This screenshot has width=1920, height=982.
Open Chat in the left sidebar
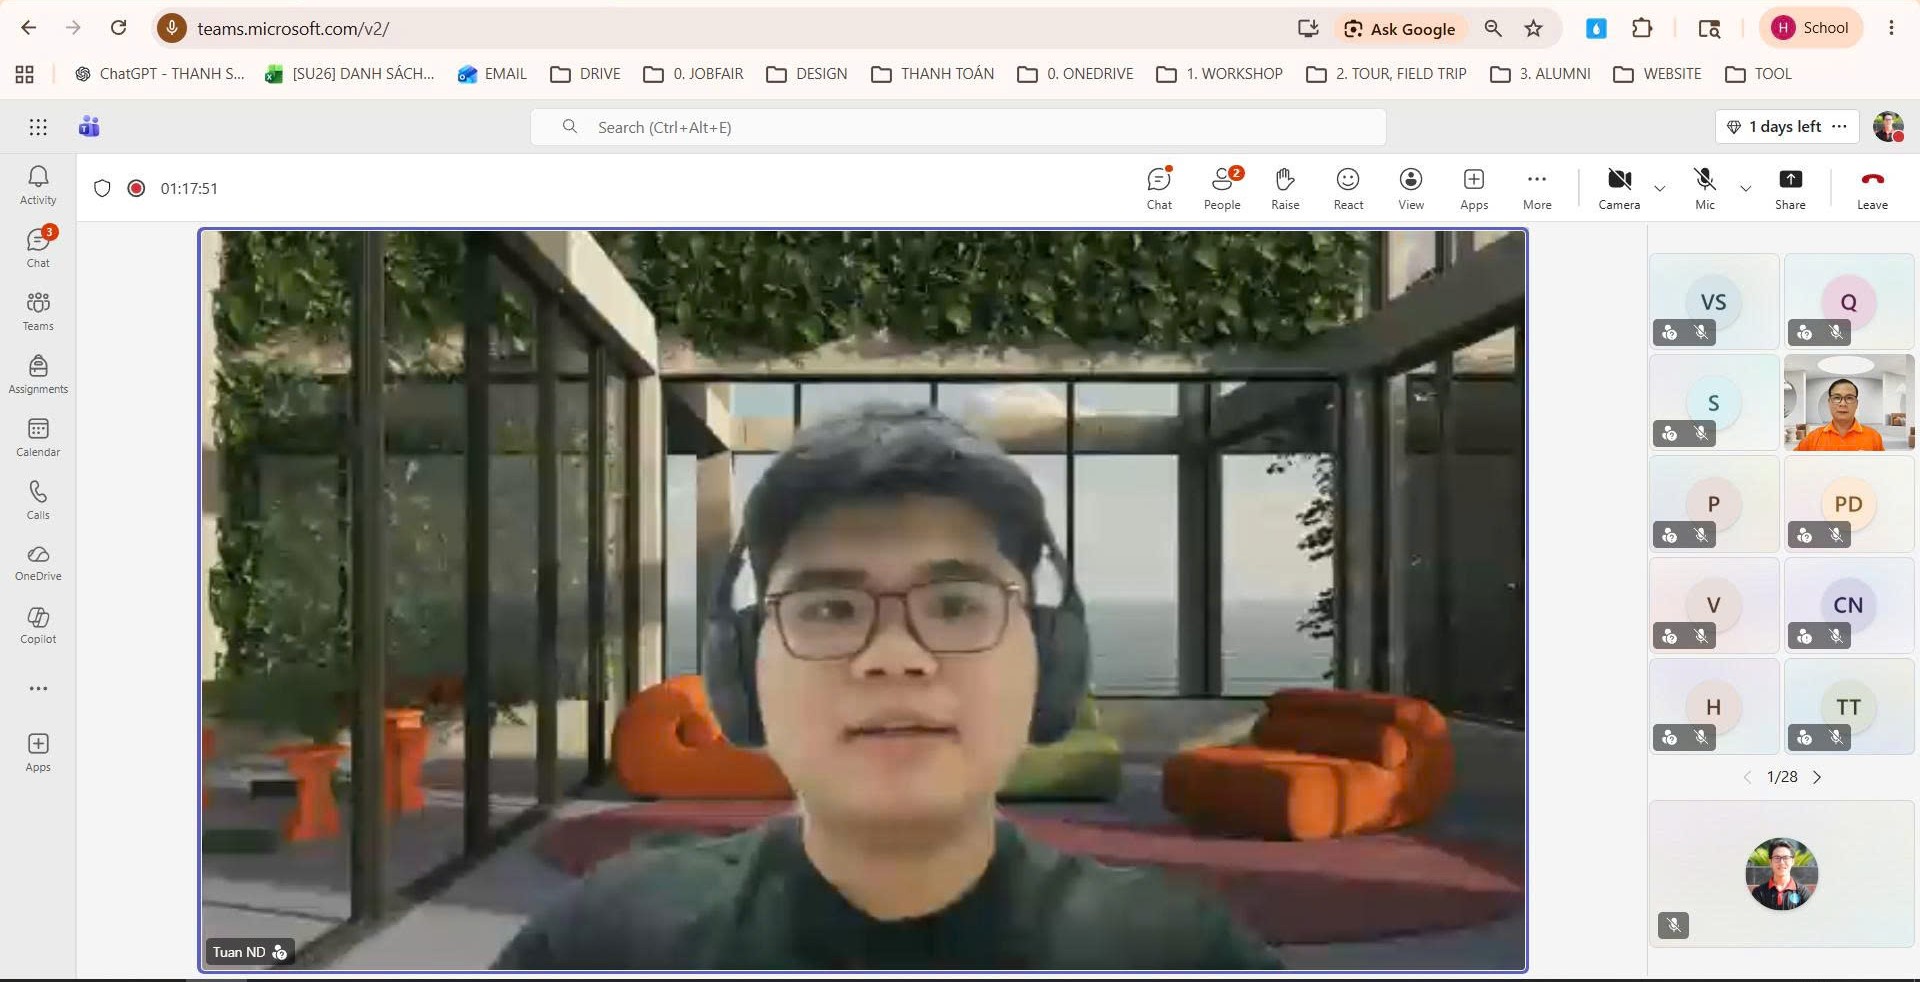(x=38, y=248)
